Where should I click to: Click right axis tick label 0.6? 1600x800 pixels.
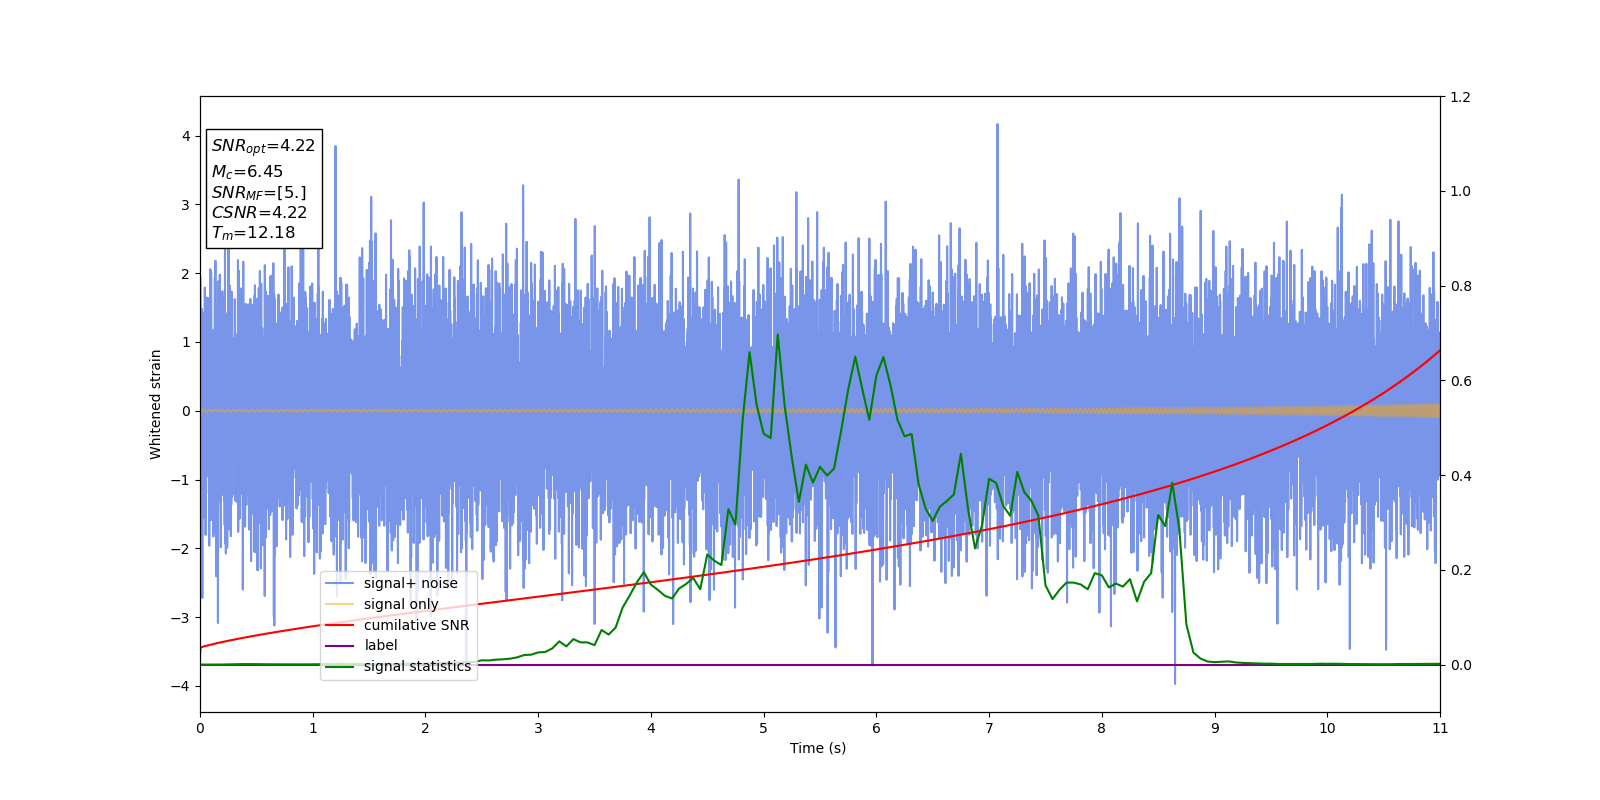[1460, 381]
